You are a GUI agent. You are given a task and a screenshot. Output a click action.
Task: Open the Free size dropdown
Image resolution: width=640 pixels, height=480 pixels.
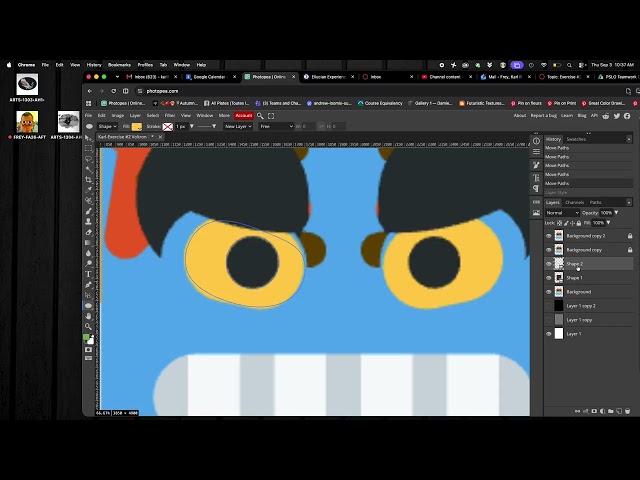tap(276, 127)
